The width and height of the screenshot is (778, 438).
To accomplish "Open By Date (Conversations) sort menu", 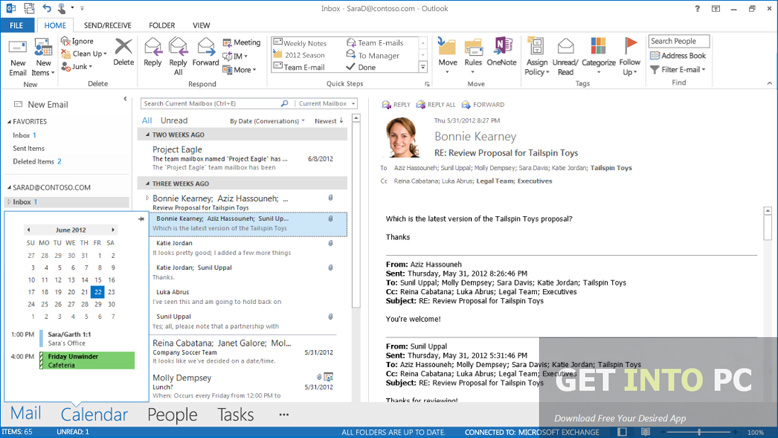I will (x=267, y=121).
